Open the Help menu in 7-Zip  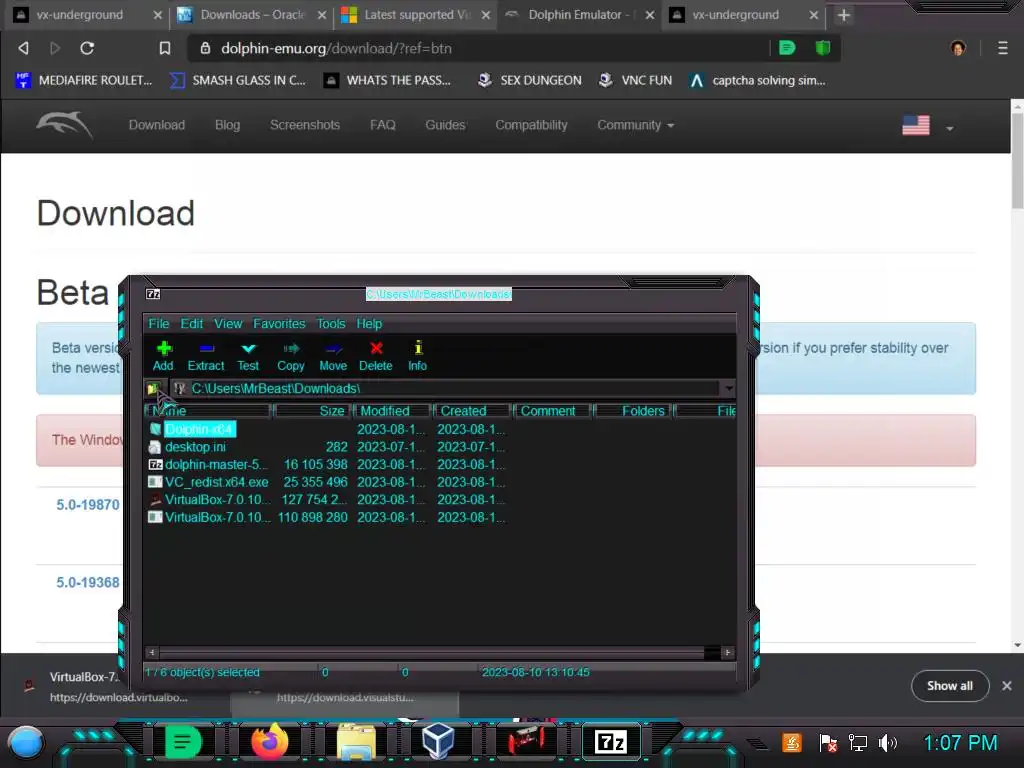click(x=369, y=324)
